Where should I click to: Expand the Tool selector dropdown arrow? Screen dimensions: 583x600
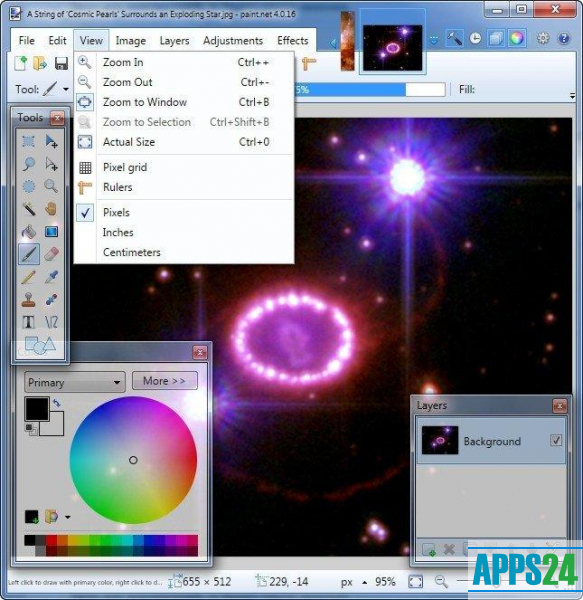[66, 89]
